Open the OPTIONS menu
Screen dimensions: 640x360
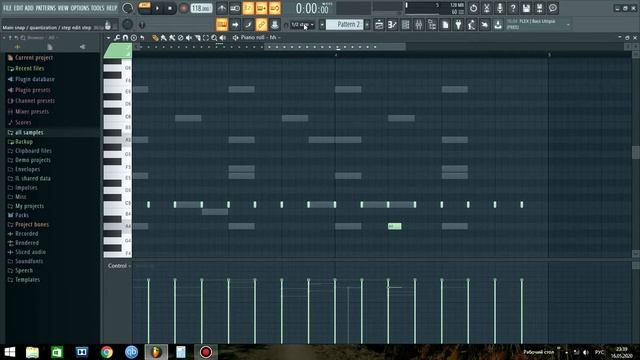pos(80,8)
